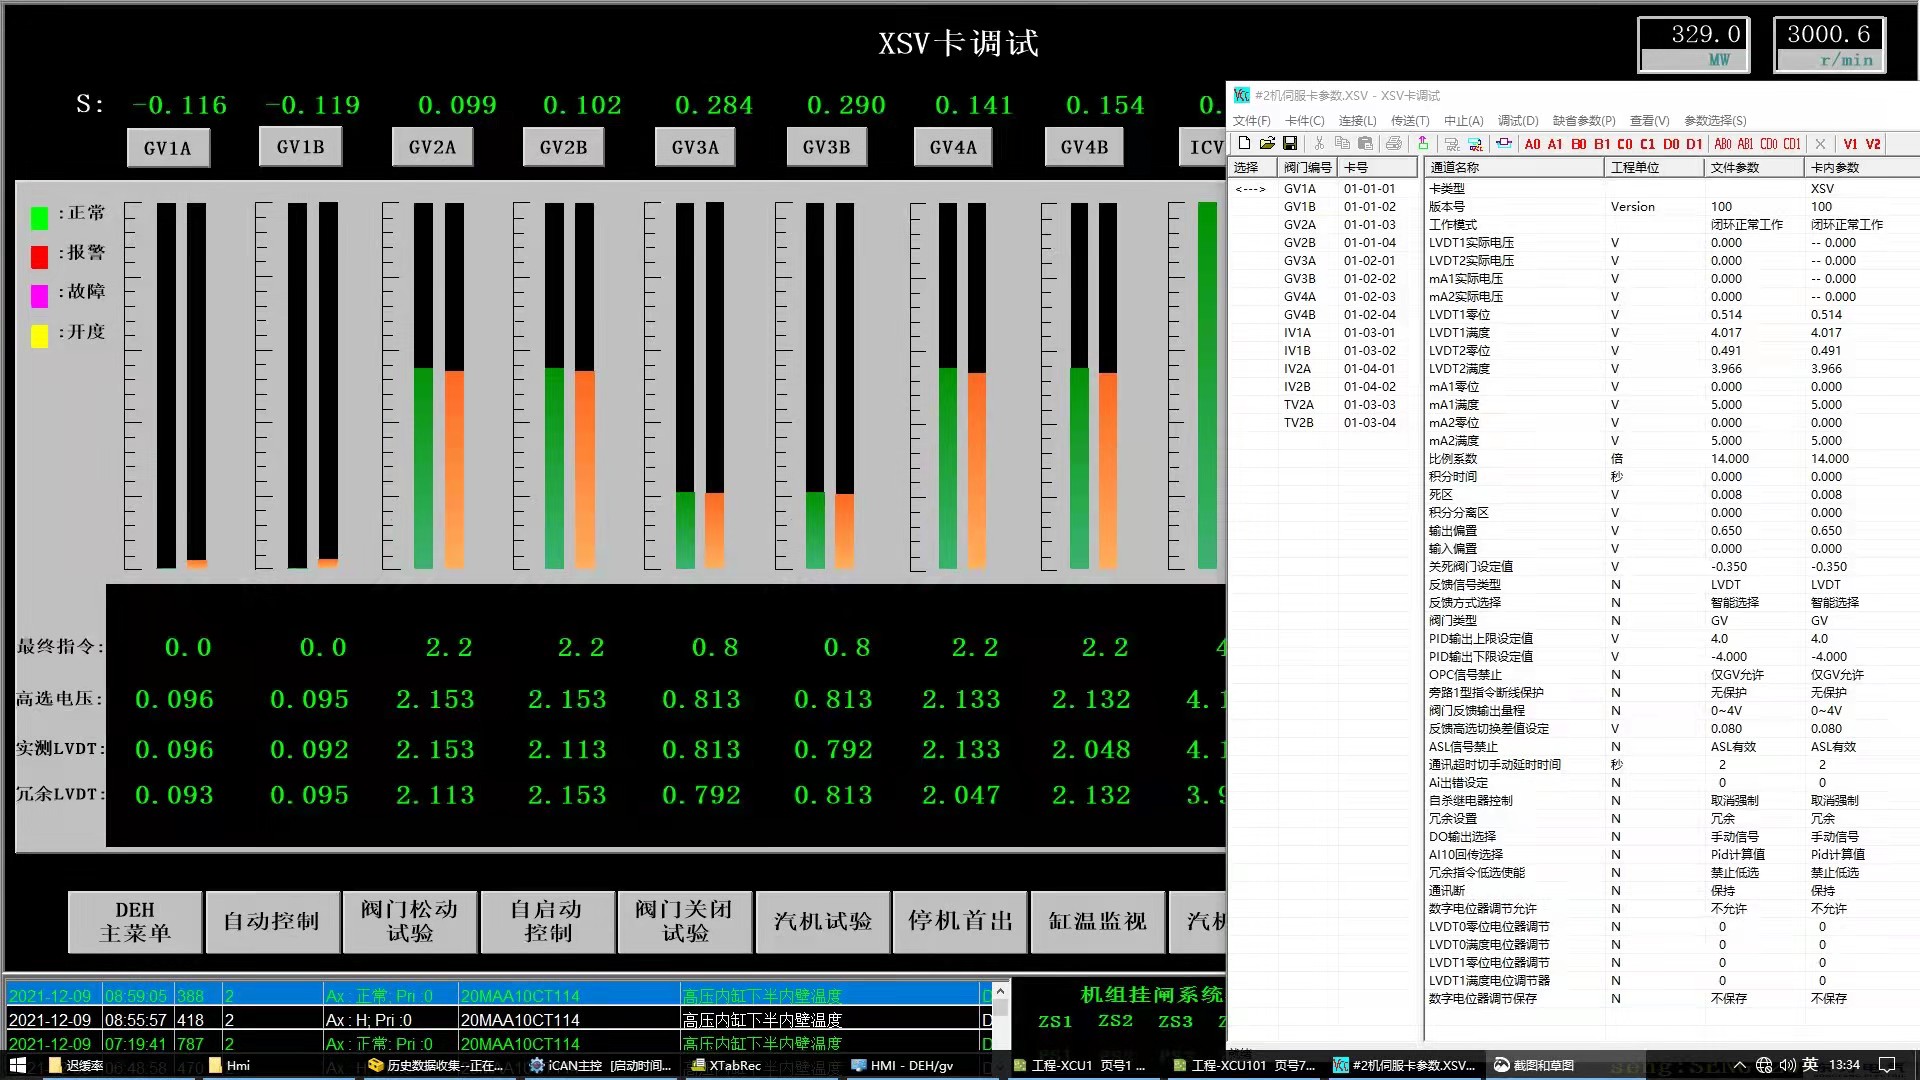Open the 文件(F) menu
Screen dimensions: 1920x1080
(1251, 121)
